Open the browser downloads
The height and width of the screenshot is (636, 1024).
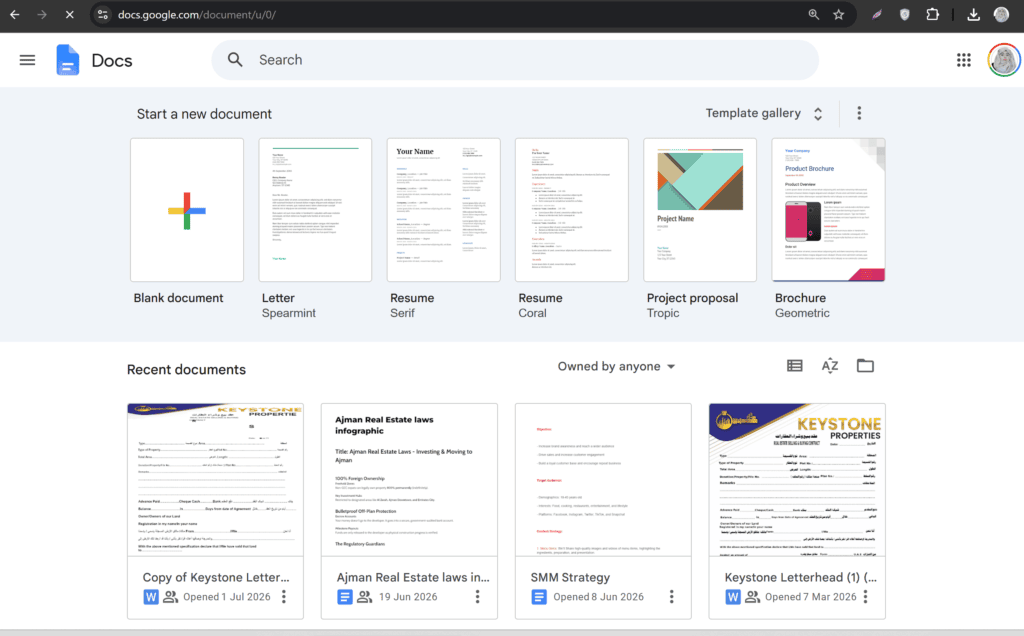pyautogui.click(x=973, y=14)
